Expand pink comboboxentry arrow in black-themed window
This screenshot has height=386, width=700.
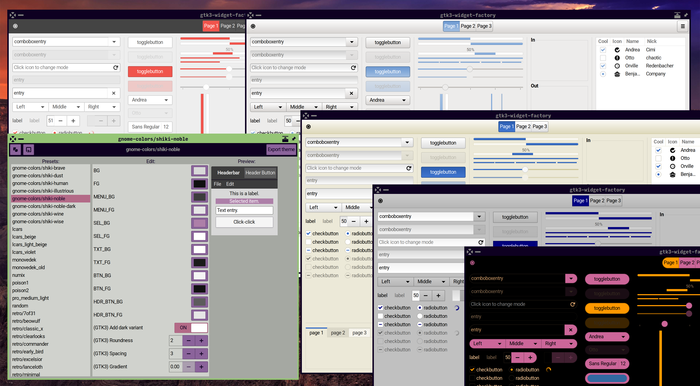(x=571, y=278)
